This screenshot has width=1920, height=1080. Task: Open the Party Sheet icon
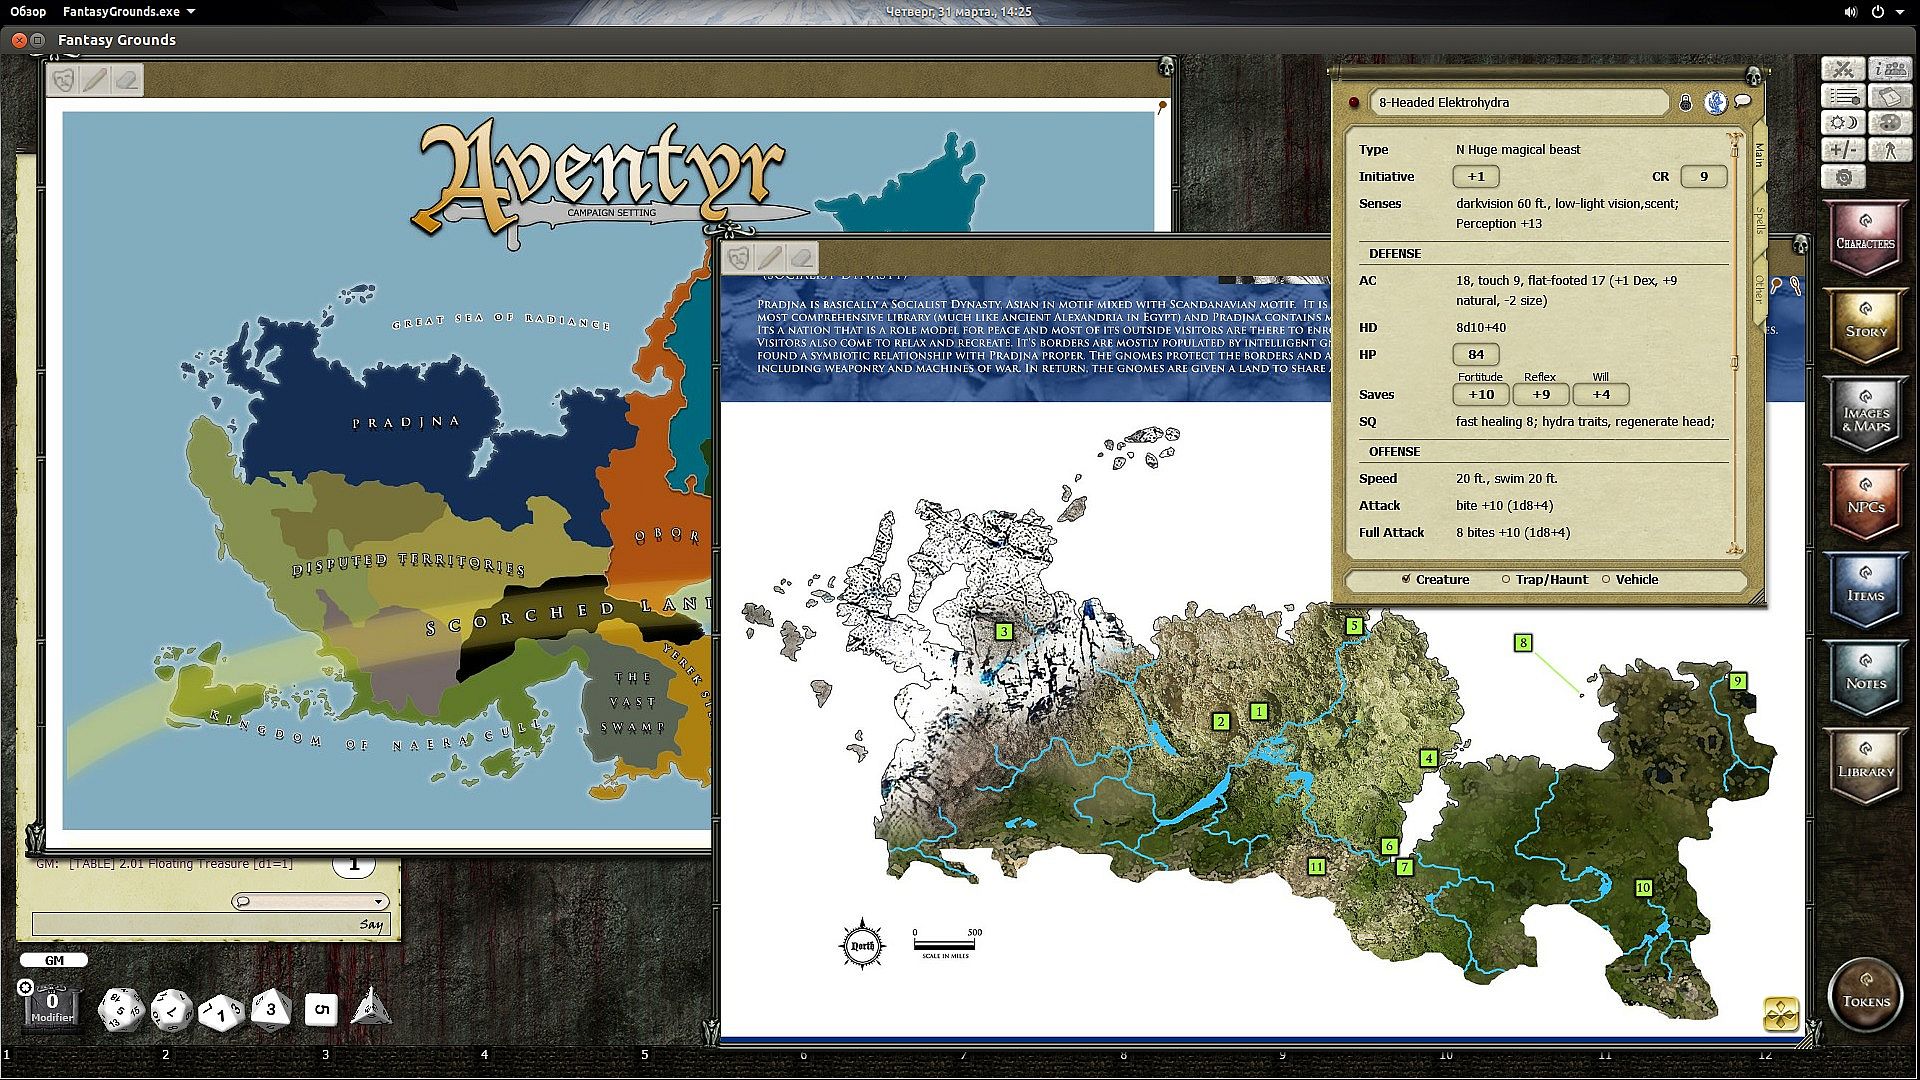(1889, 69)
